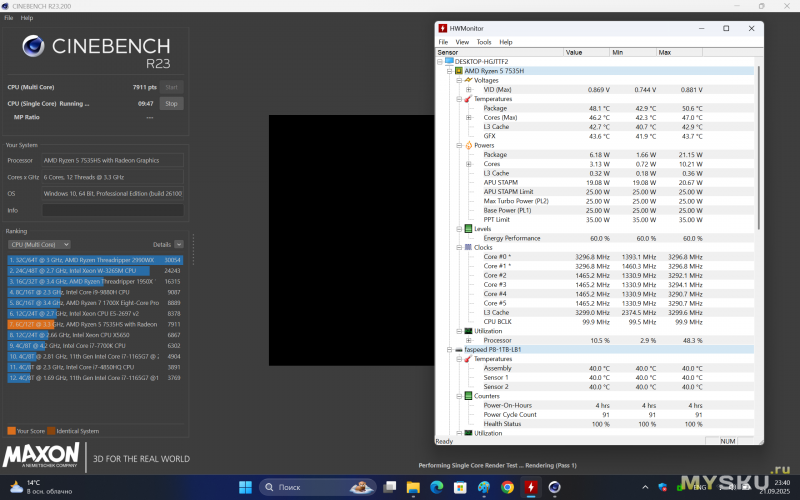This screenshot has width=800, height=500.
Task: Open Task View on the taskbar
Action: 390,487
